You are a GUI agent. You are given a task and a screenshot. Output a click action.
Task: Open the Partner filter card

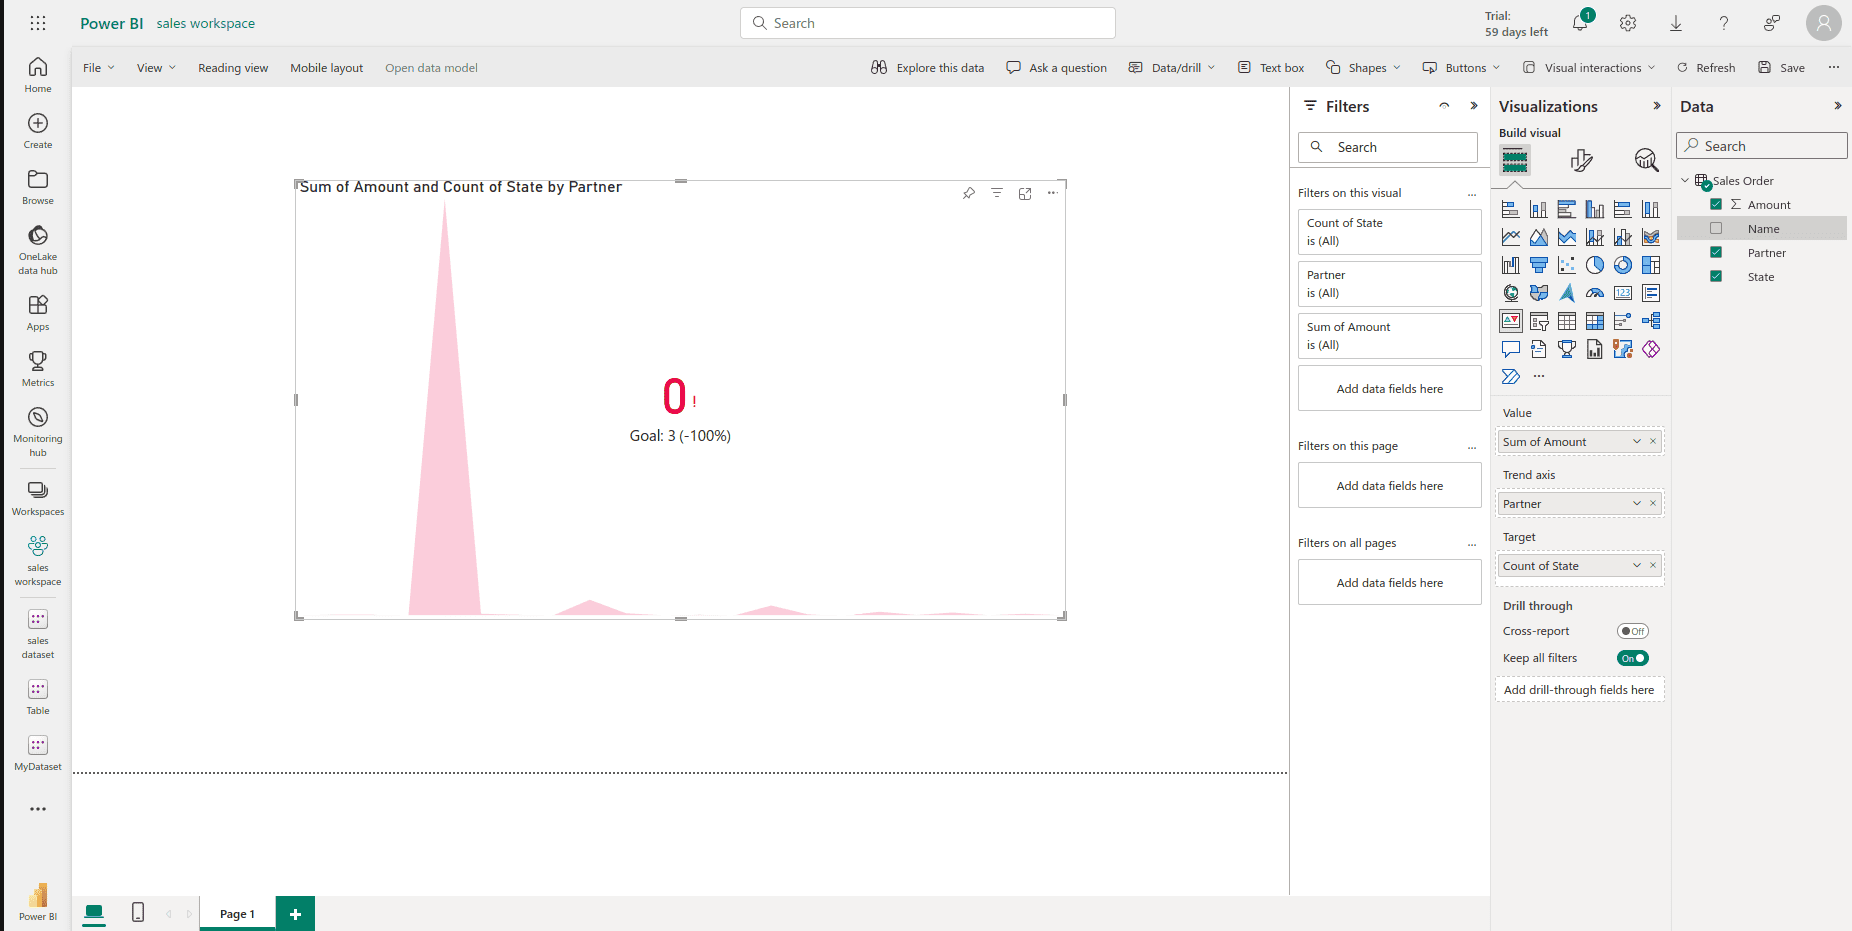[x=1389, y=284]
